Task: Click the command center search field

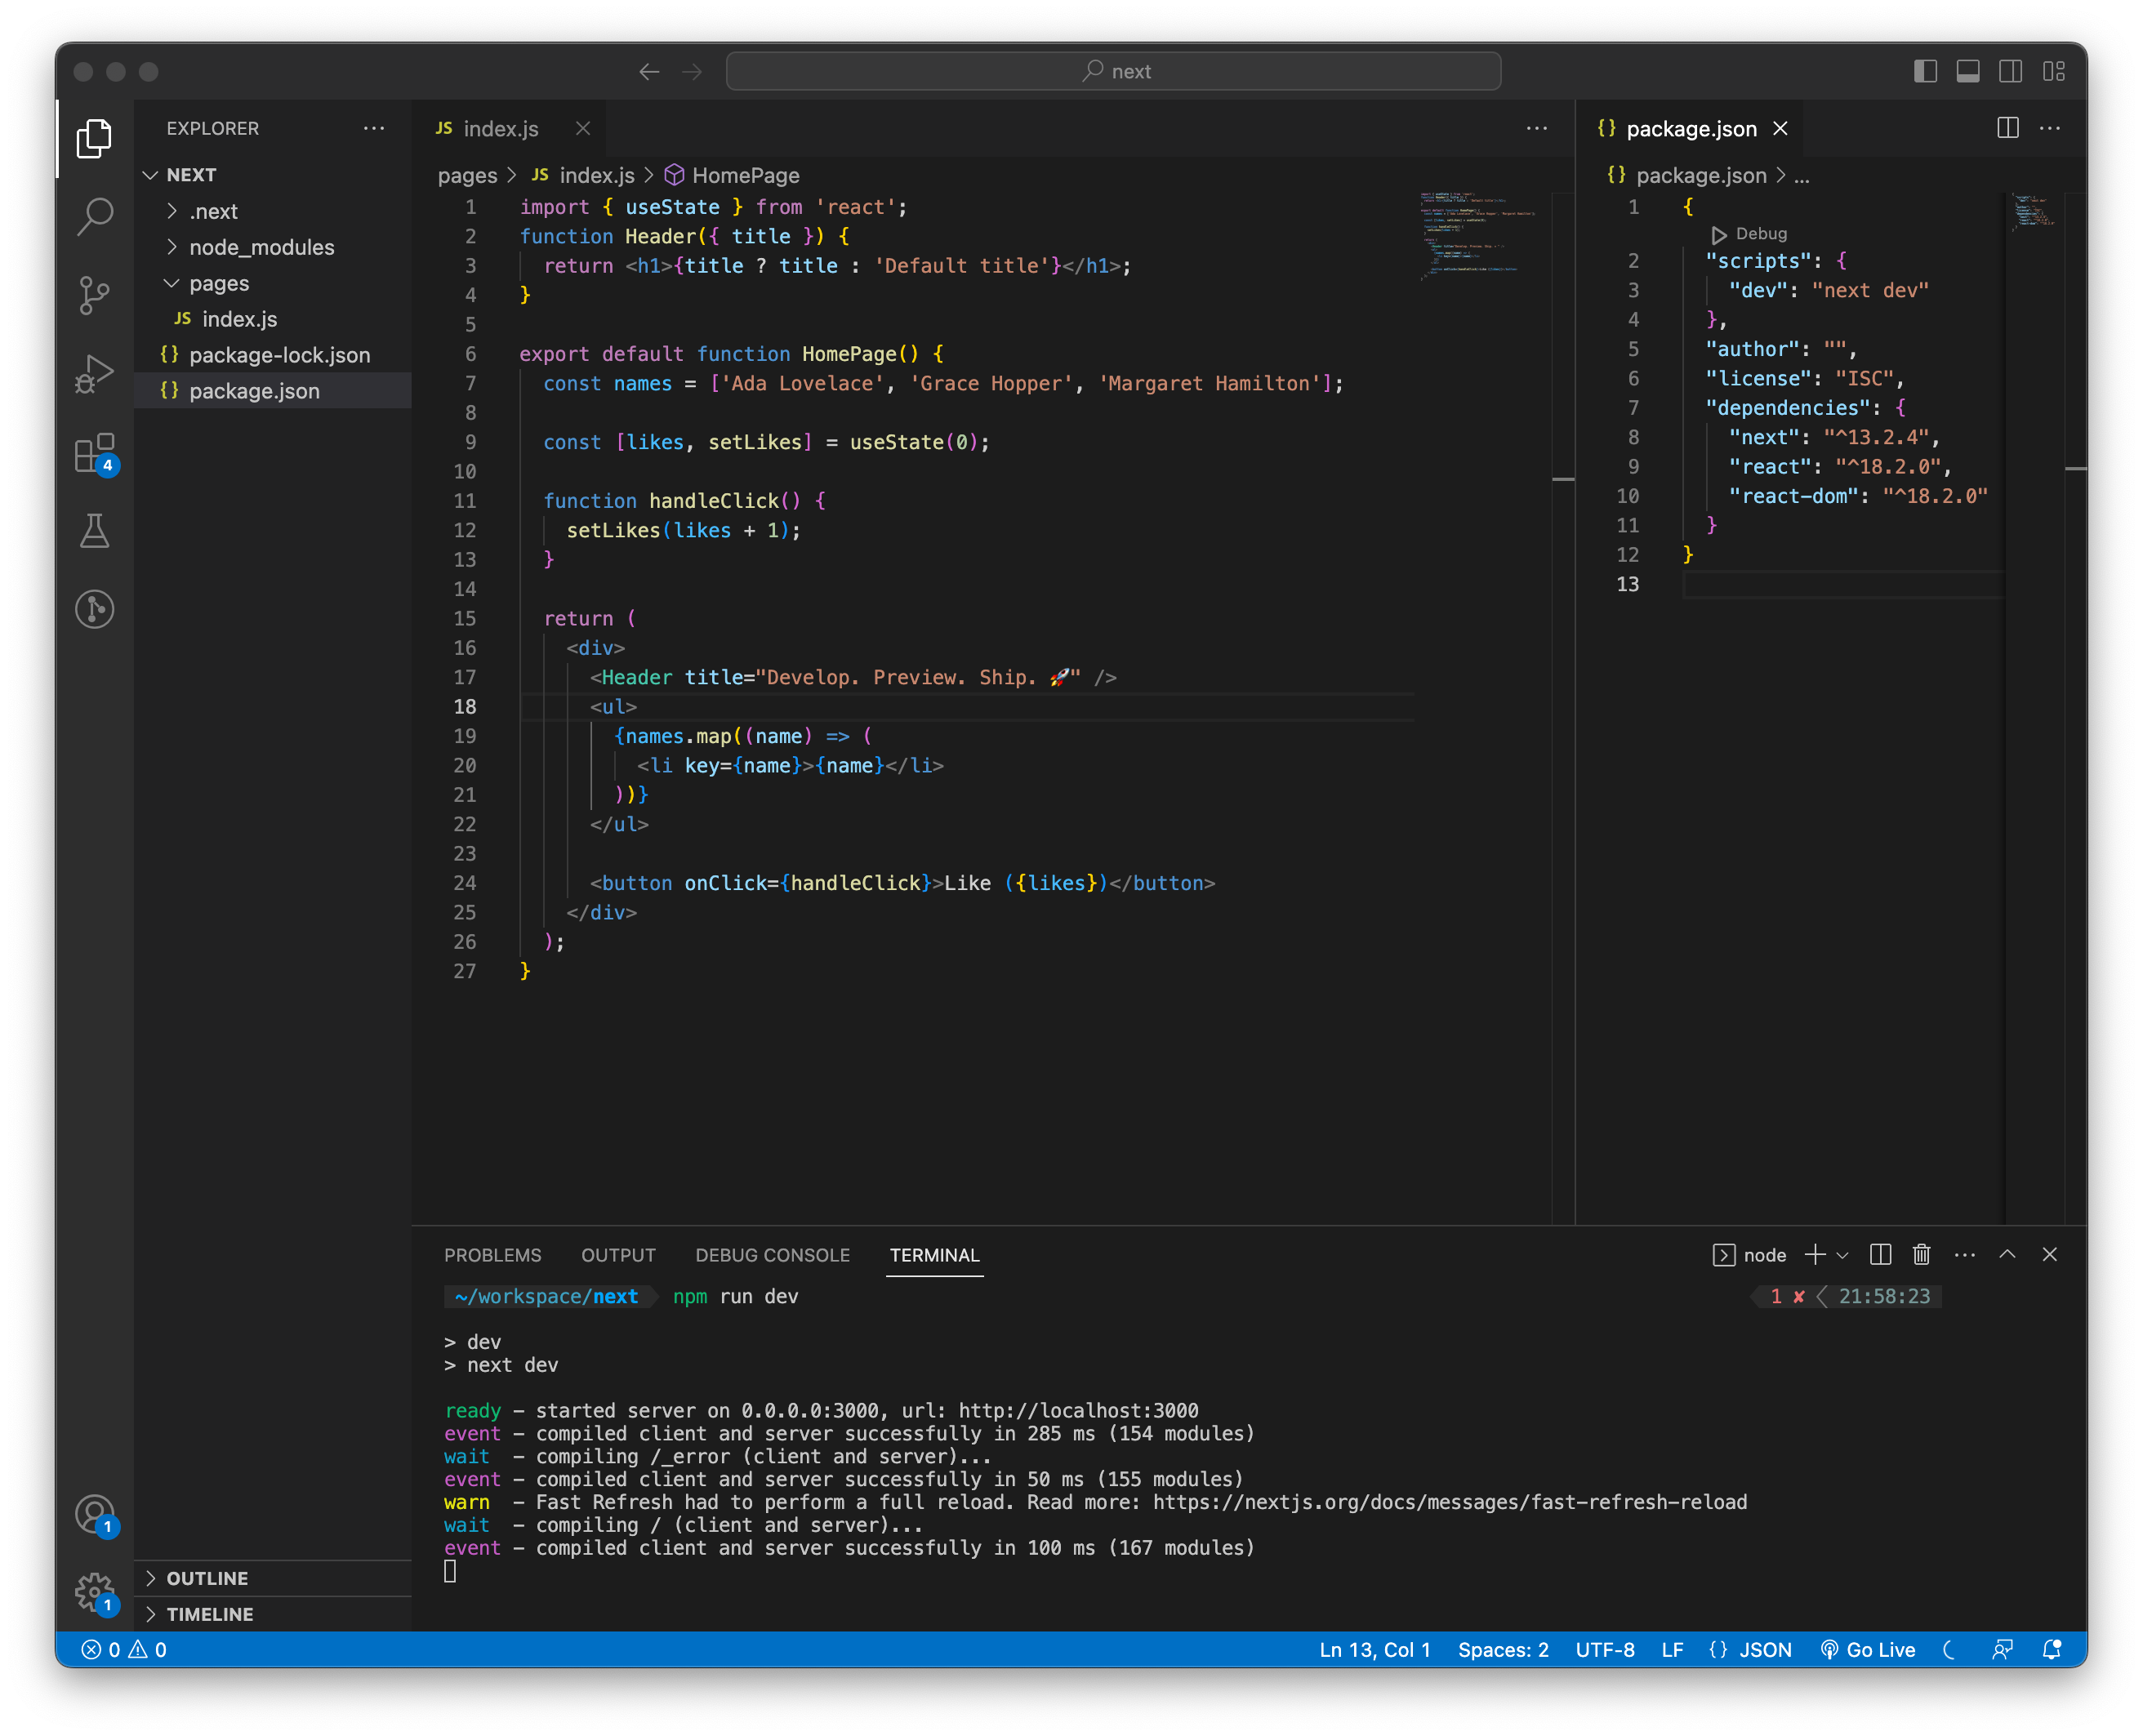Action: [x=1113, y=71]
